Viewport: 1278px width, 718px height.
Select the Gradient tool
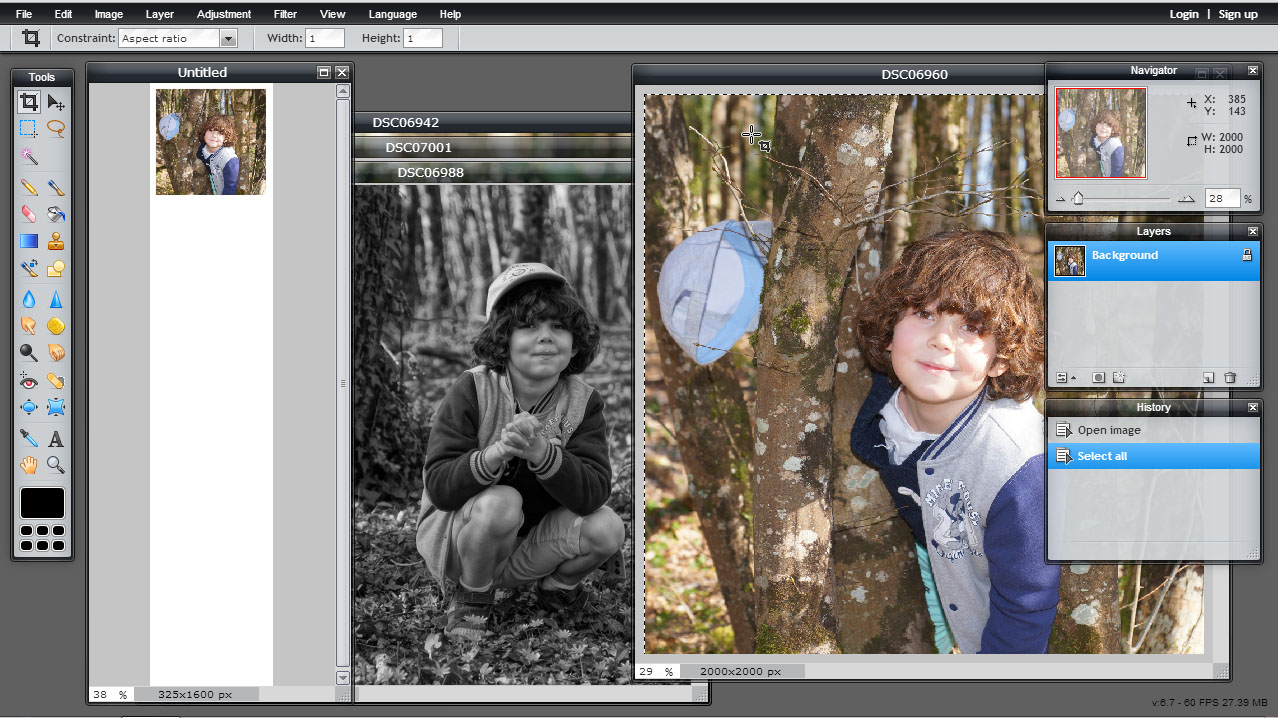click(28, 241)
